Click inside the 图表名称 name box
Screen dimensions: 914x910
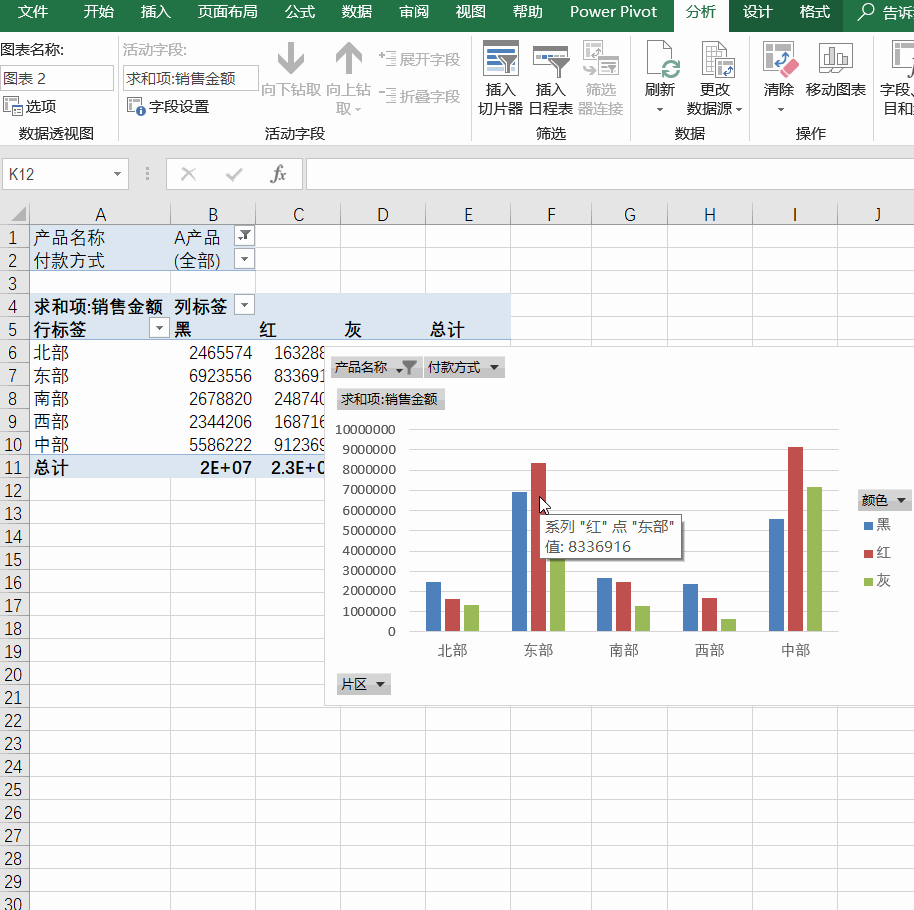(x=55, y=77)
